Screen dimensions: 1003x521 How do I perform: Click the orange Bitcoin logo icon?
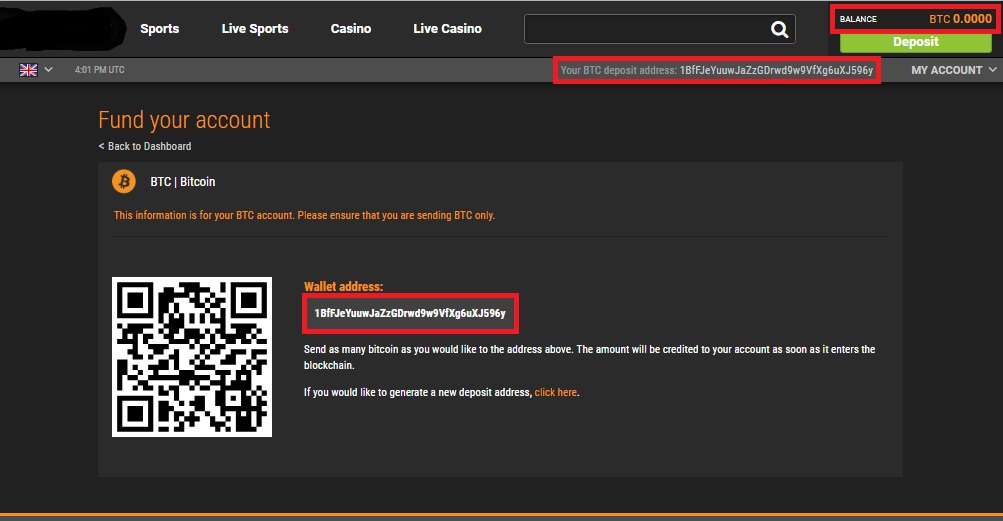pos(124,181)
